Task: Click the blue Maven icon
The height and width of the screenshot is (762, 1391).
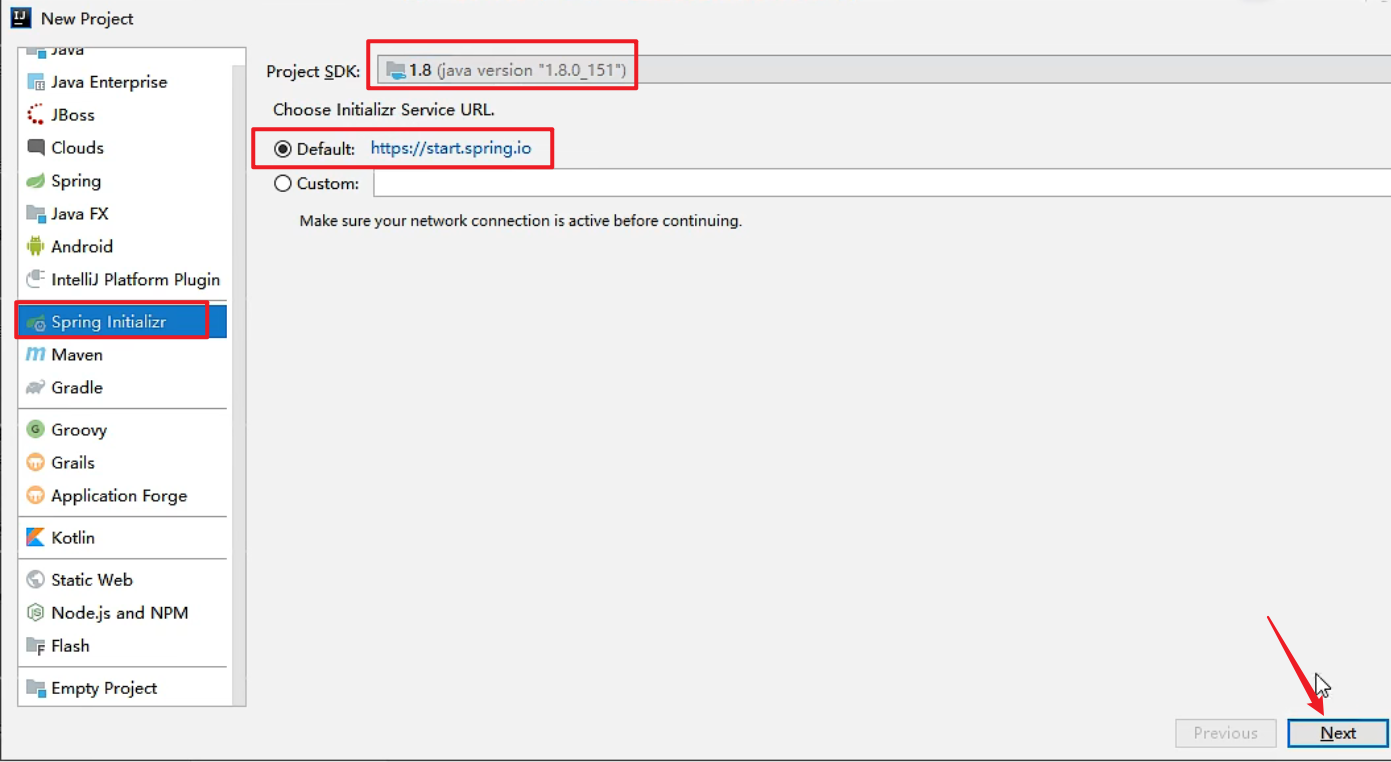Action: pyautogui.click(x=36, y=355)
